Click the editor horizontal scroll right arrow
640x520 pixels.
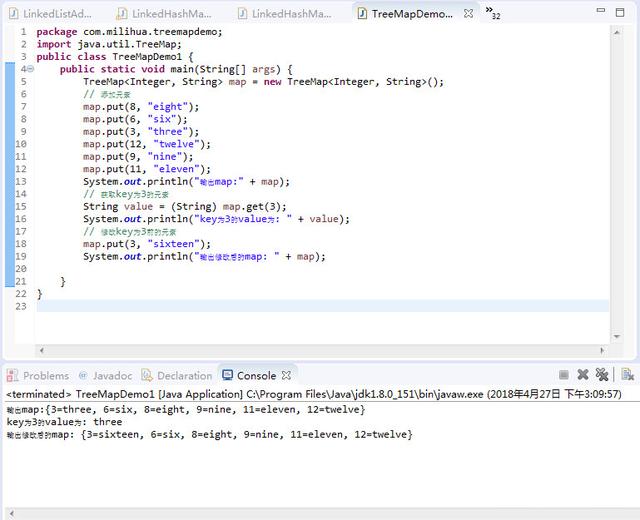tap(602, 350)
